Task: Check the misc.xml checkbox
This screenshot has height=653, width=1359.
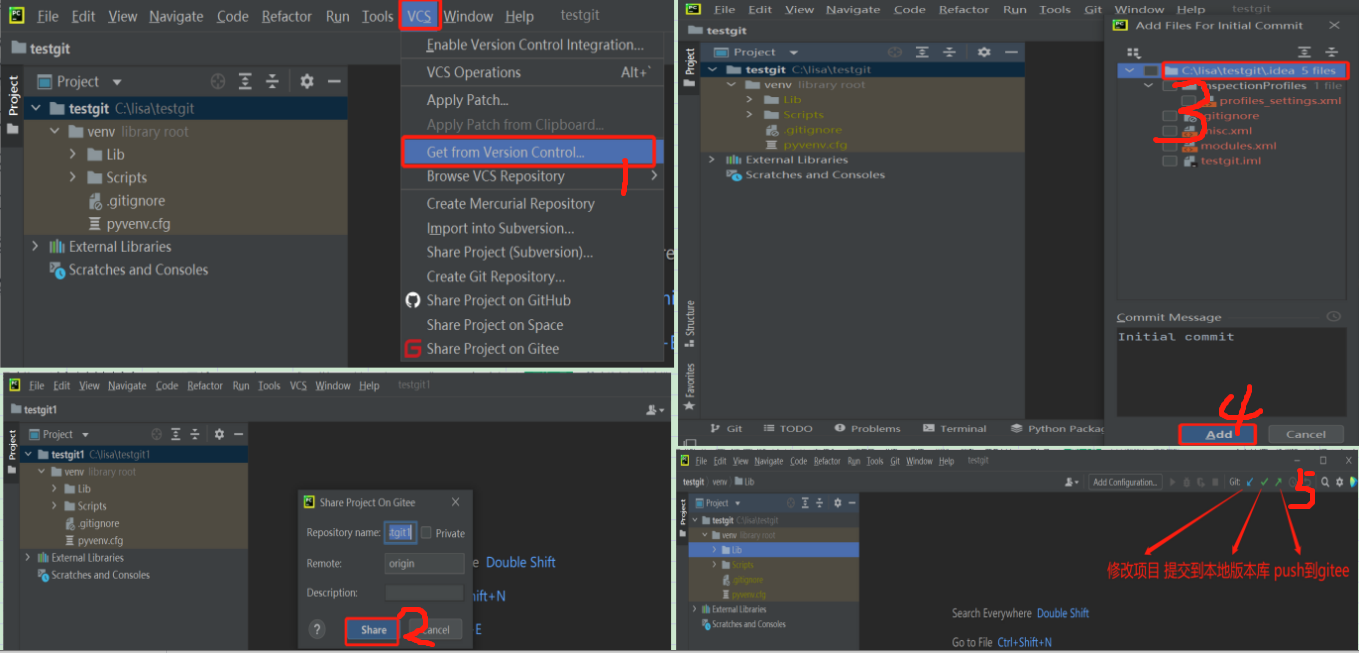Action: (x=1169, y=131)
